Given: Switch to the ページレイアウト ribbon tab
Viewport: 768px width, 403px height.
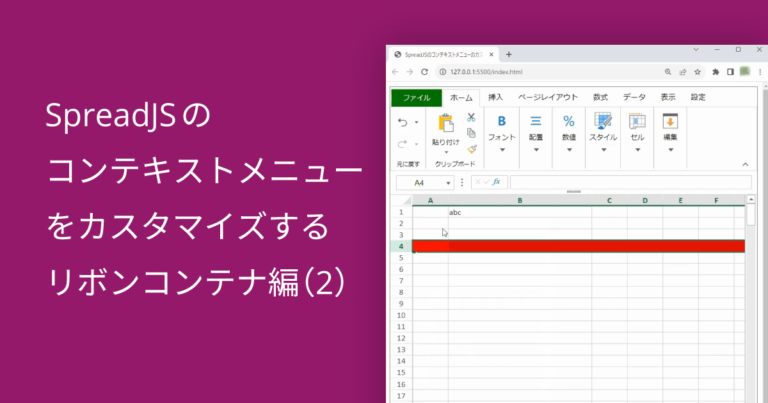Looking at the screenshot, I should point(548,97).
